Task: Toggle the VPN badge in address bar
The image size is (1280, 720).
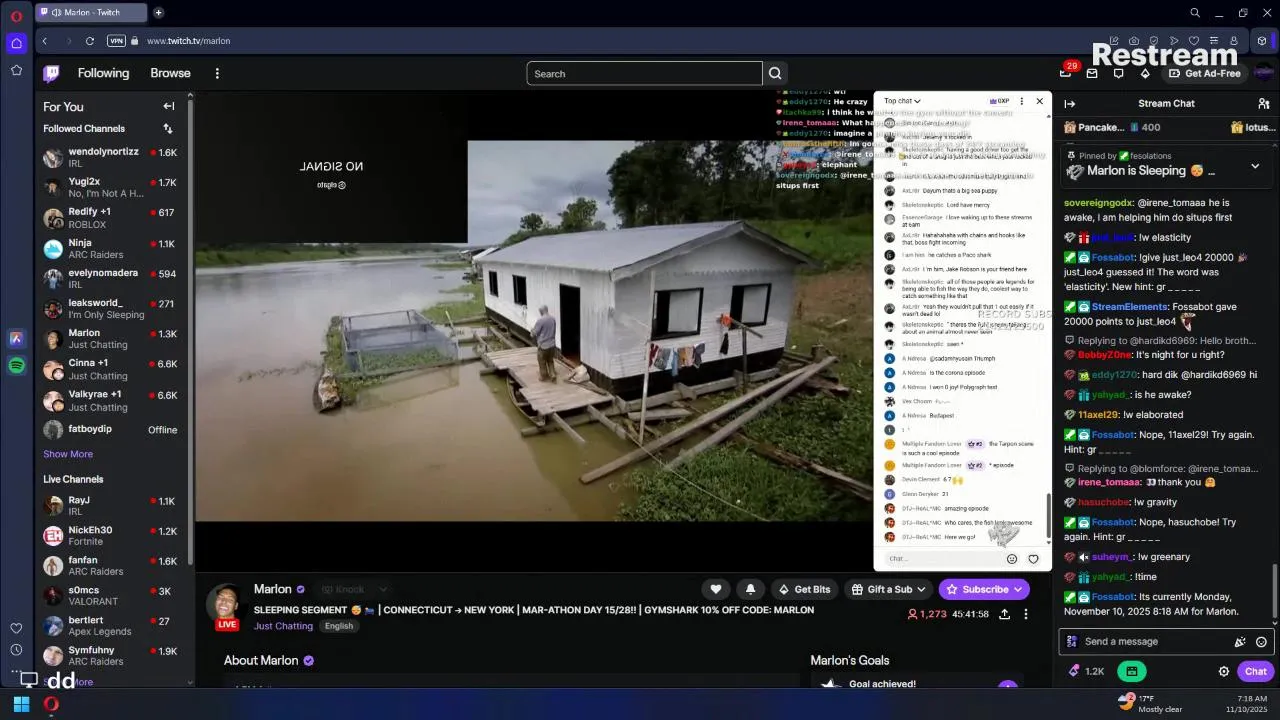Action: coord(116,41)
